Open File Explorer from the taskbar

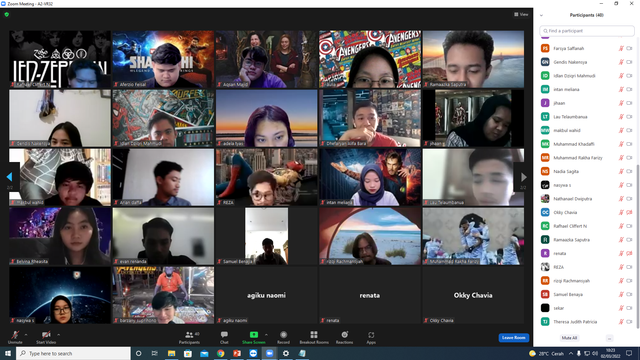(x=171, y=353)
